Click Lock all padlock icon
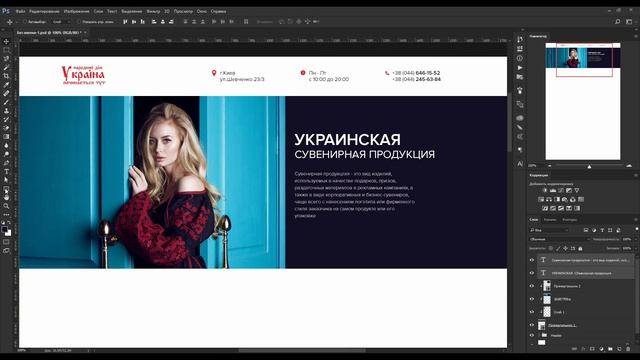Viewport: 640px width, 360px height. 580,248
